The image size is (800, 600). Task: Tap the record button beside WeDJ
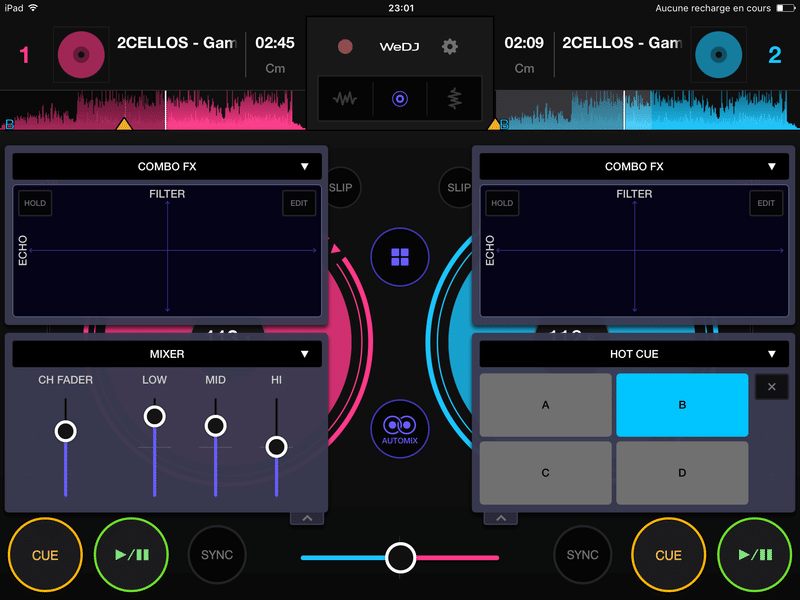tap(345, 47)
